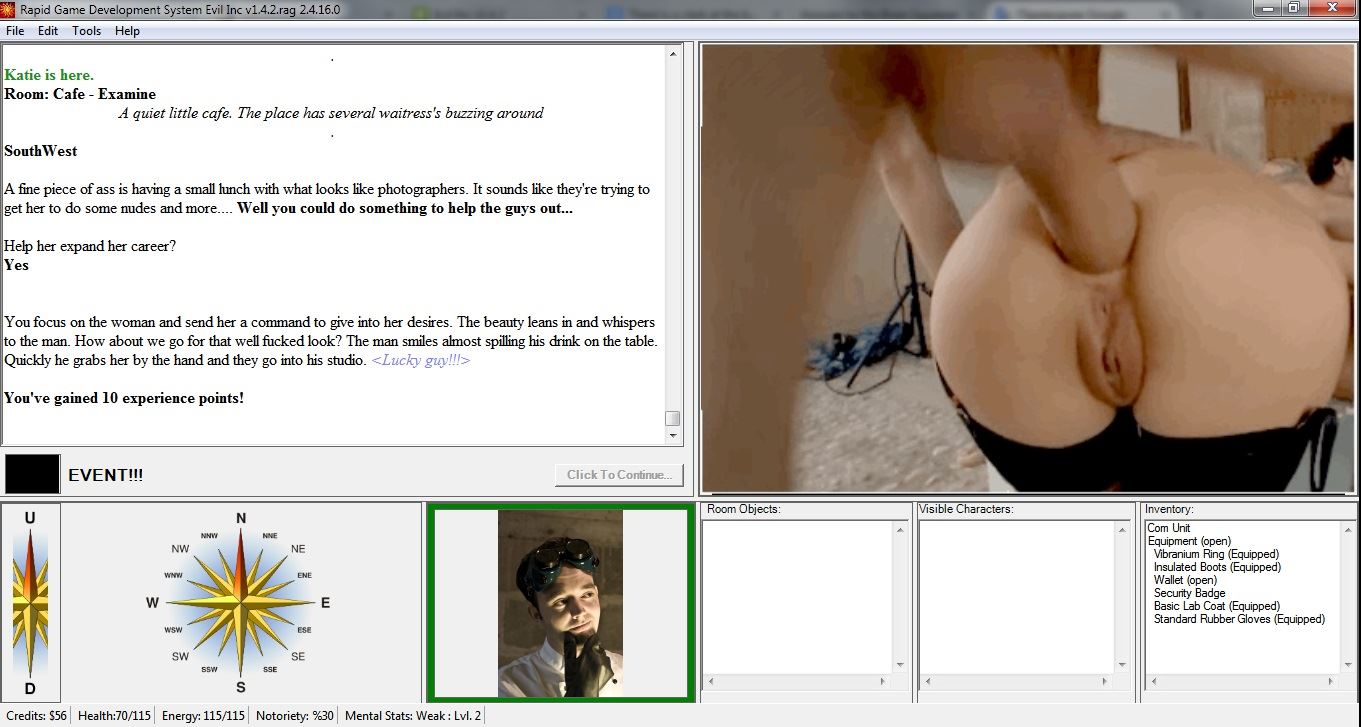Select Vibranium Ring (Equipped) item

1216,554
